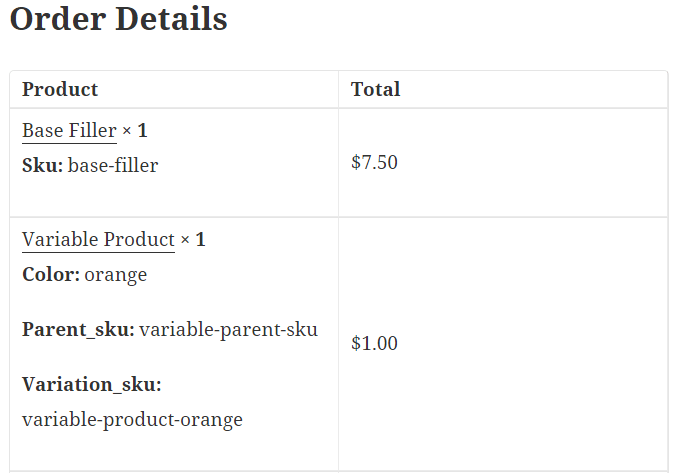Click the Parent_sku label
Viewport: 675px width, 473px height.
tap(78, 329)
